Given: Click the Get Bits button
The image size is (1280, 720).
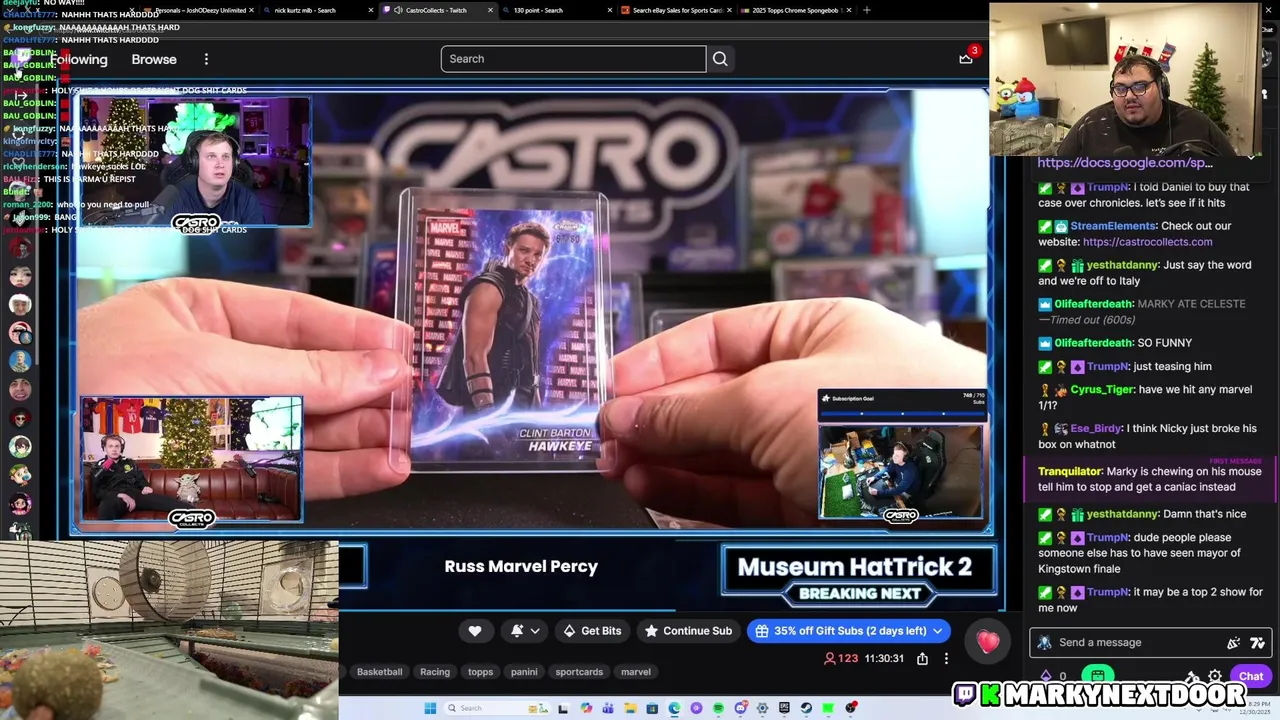Looking at the screenshot, I should click(592, 631).
